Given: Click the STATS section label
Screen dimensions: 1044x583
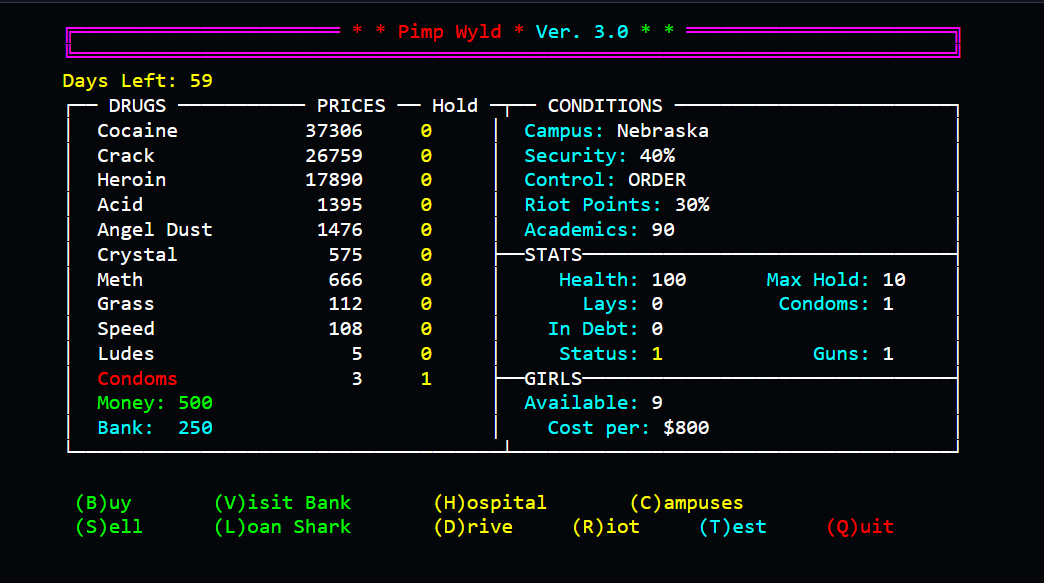Looking at the screenshot, I should tap(553, 255).
